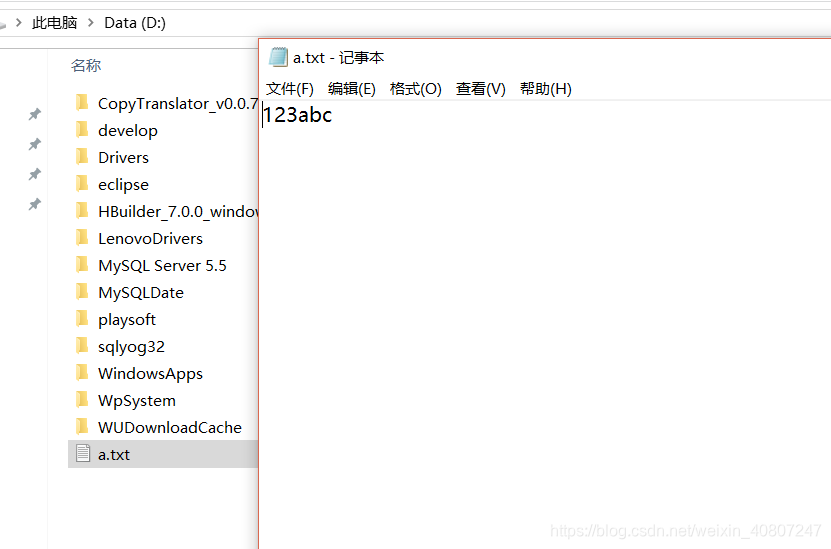Click the MySQL Server 5.5 folder name
Image resolution: width=831 pixels, height=549 pixels.
[x=162, y=266]
